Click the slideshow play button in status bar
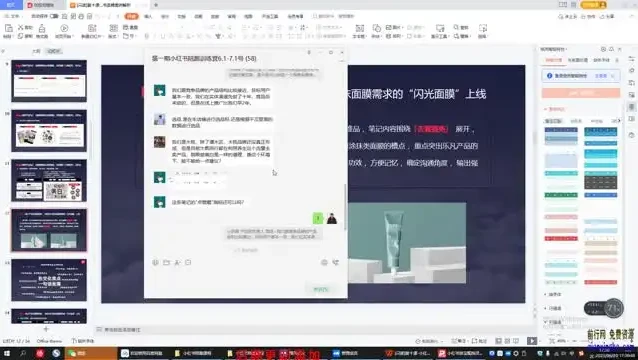638x360 pixels. pyautogui.click(x=532, y=341)
